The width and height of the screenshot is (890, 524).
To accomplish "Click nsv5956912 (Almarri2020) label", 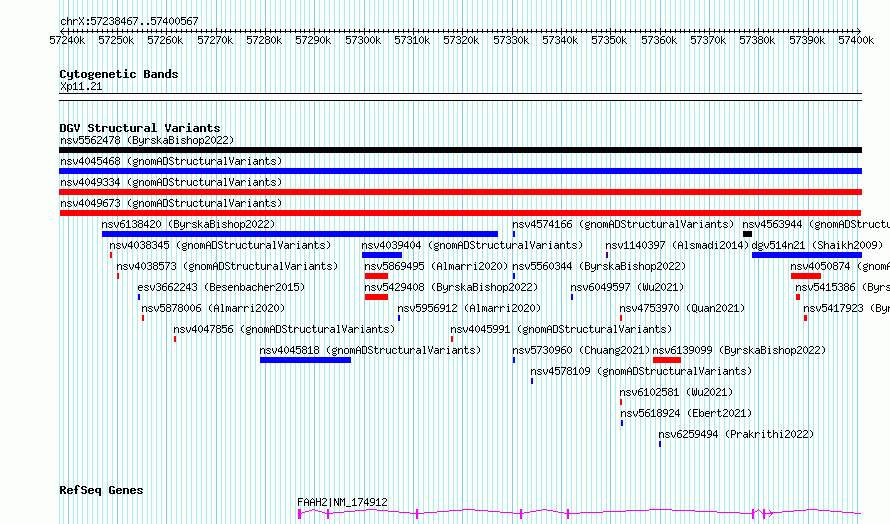I will (469, 308).
